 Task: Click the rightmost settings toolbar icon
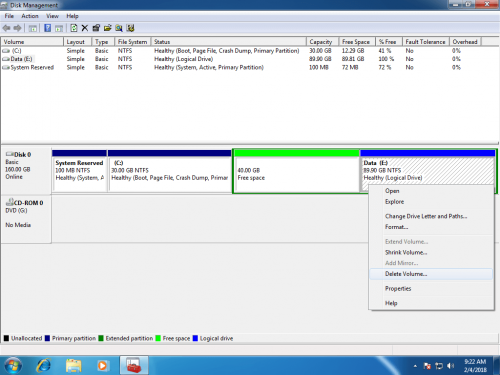130,28
